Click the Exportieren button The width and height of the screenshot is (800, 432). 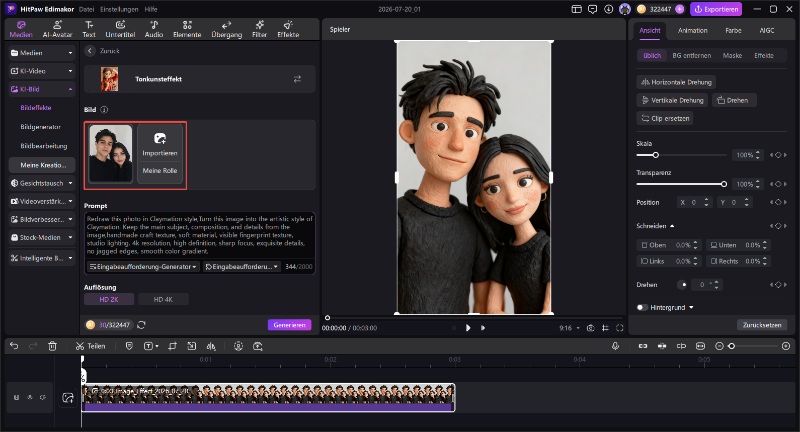click(x=716, y=9)
